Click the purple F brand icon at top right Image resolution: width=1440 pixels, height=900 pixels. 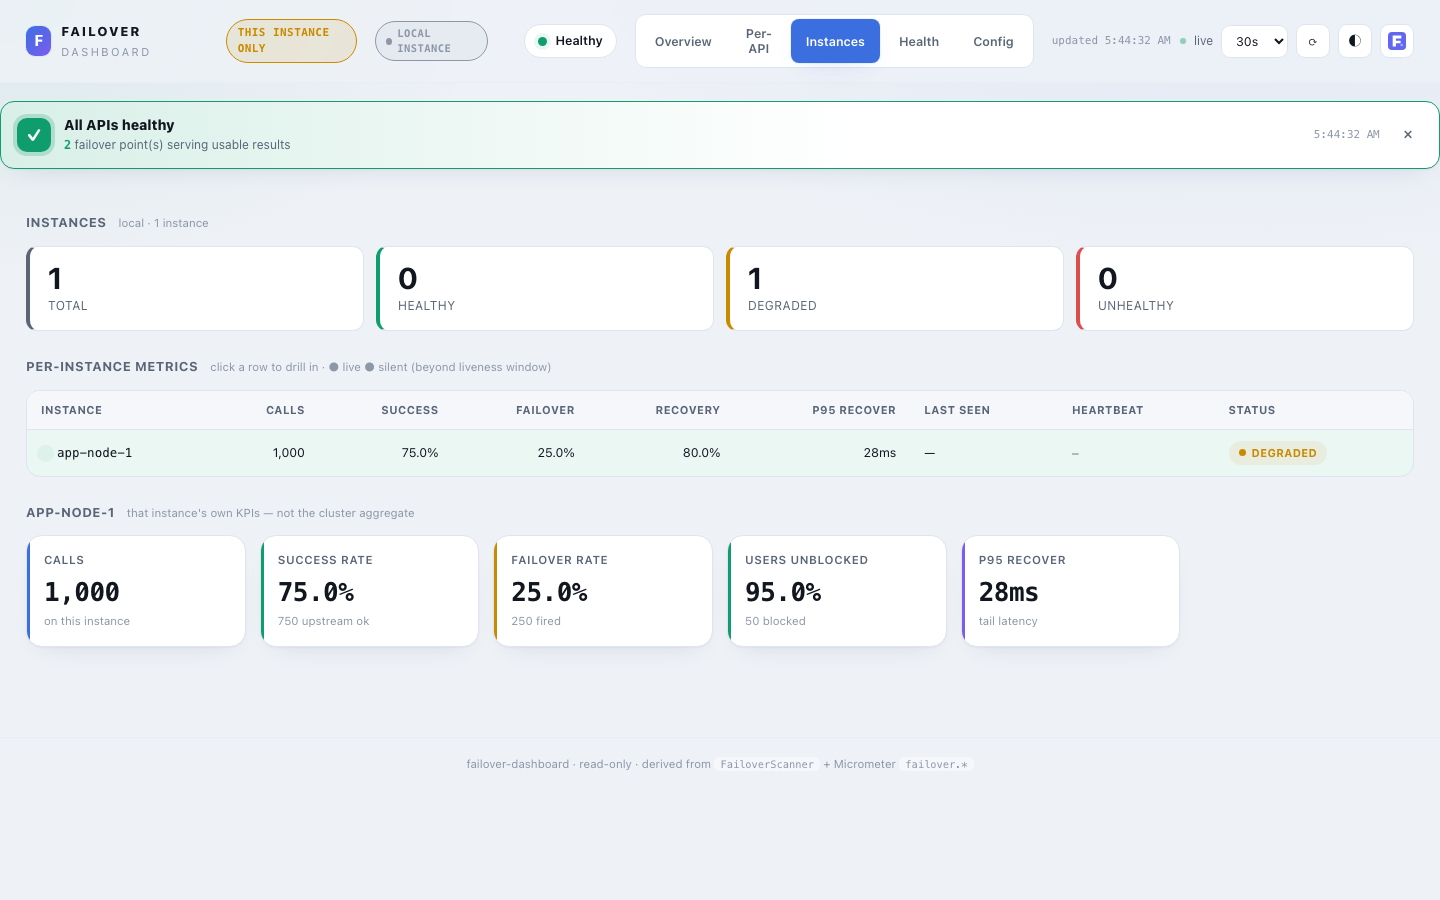tap(1397, 41)
